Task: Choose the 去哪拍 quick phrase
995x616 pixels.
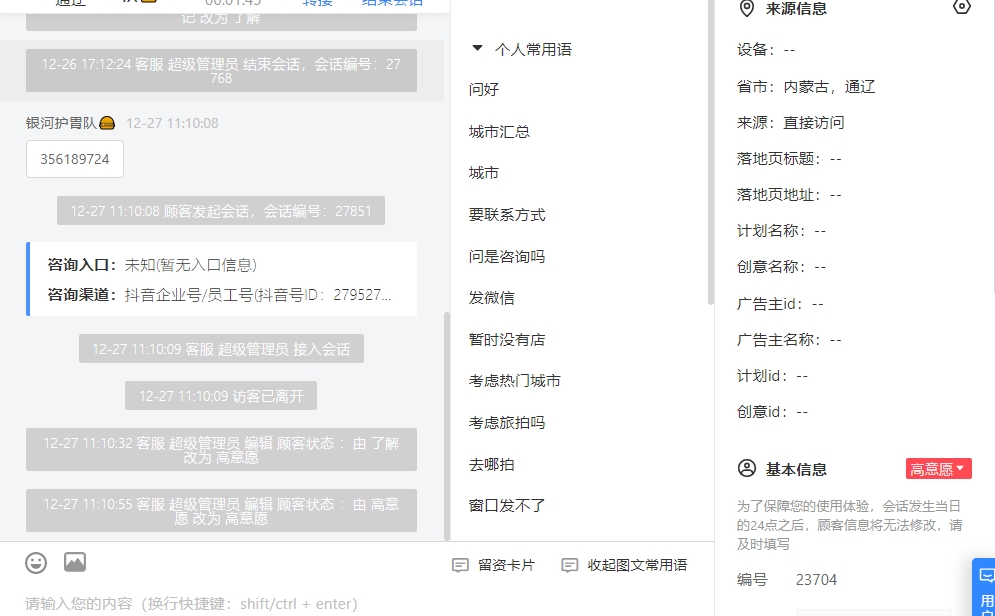Action: tap(492, 464)
